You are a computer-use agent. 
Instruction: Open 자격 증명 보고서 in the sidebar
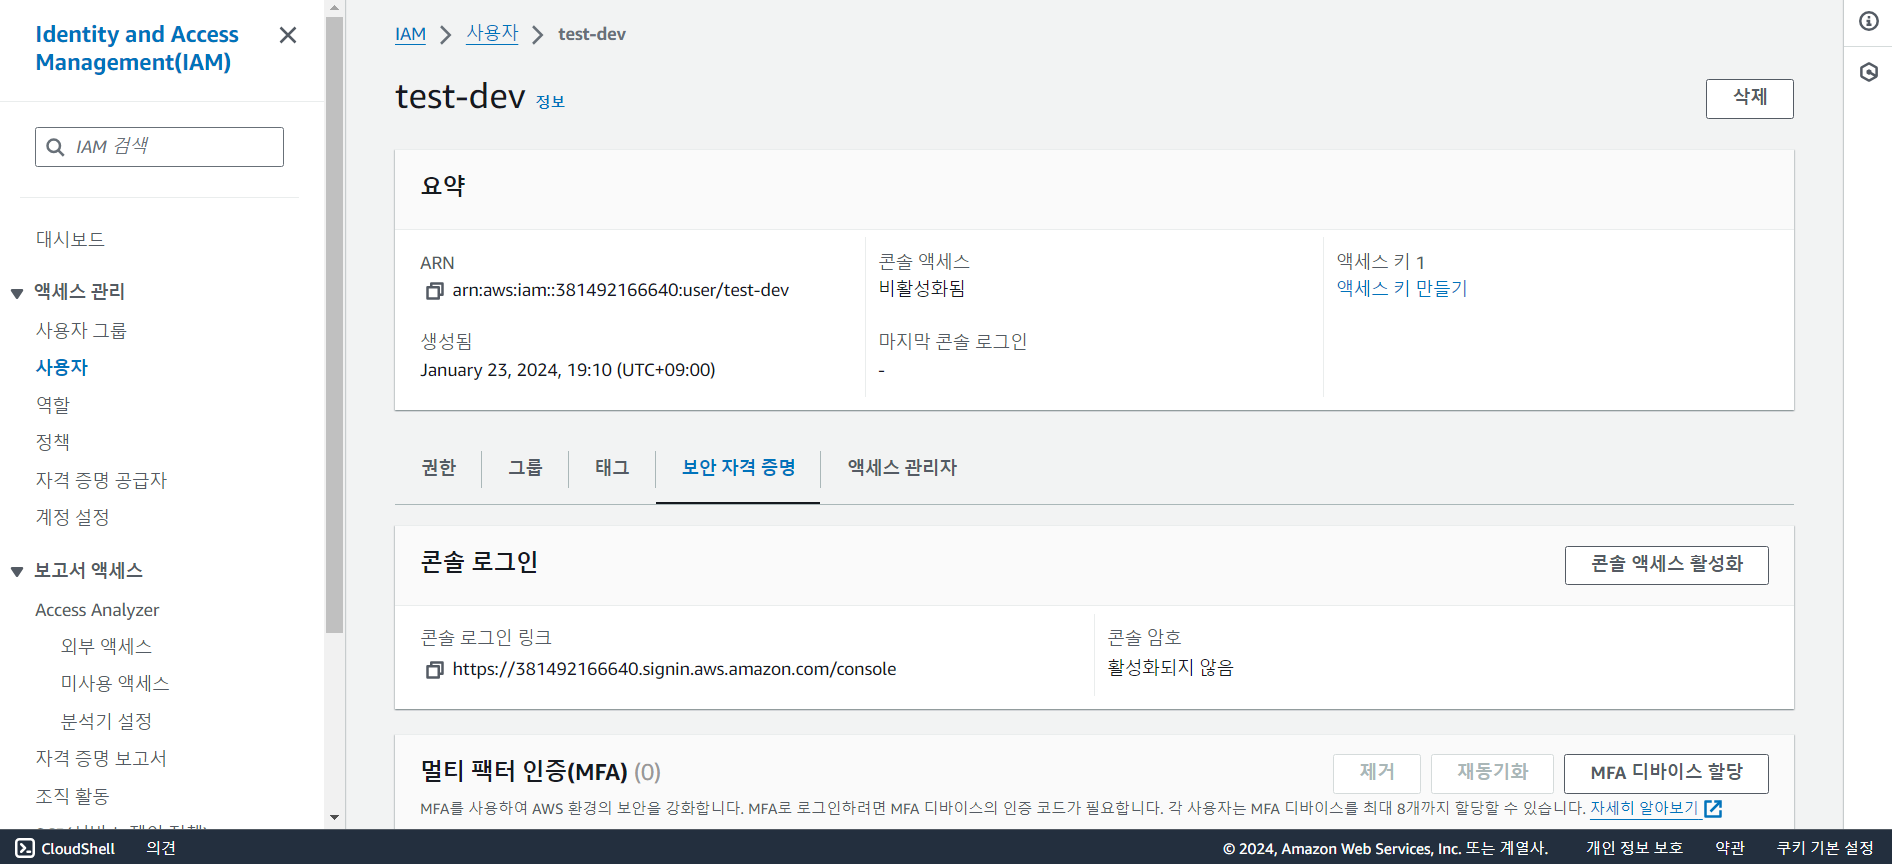point(101,759)
